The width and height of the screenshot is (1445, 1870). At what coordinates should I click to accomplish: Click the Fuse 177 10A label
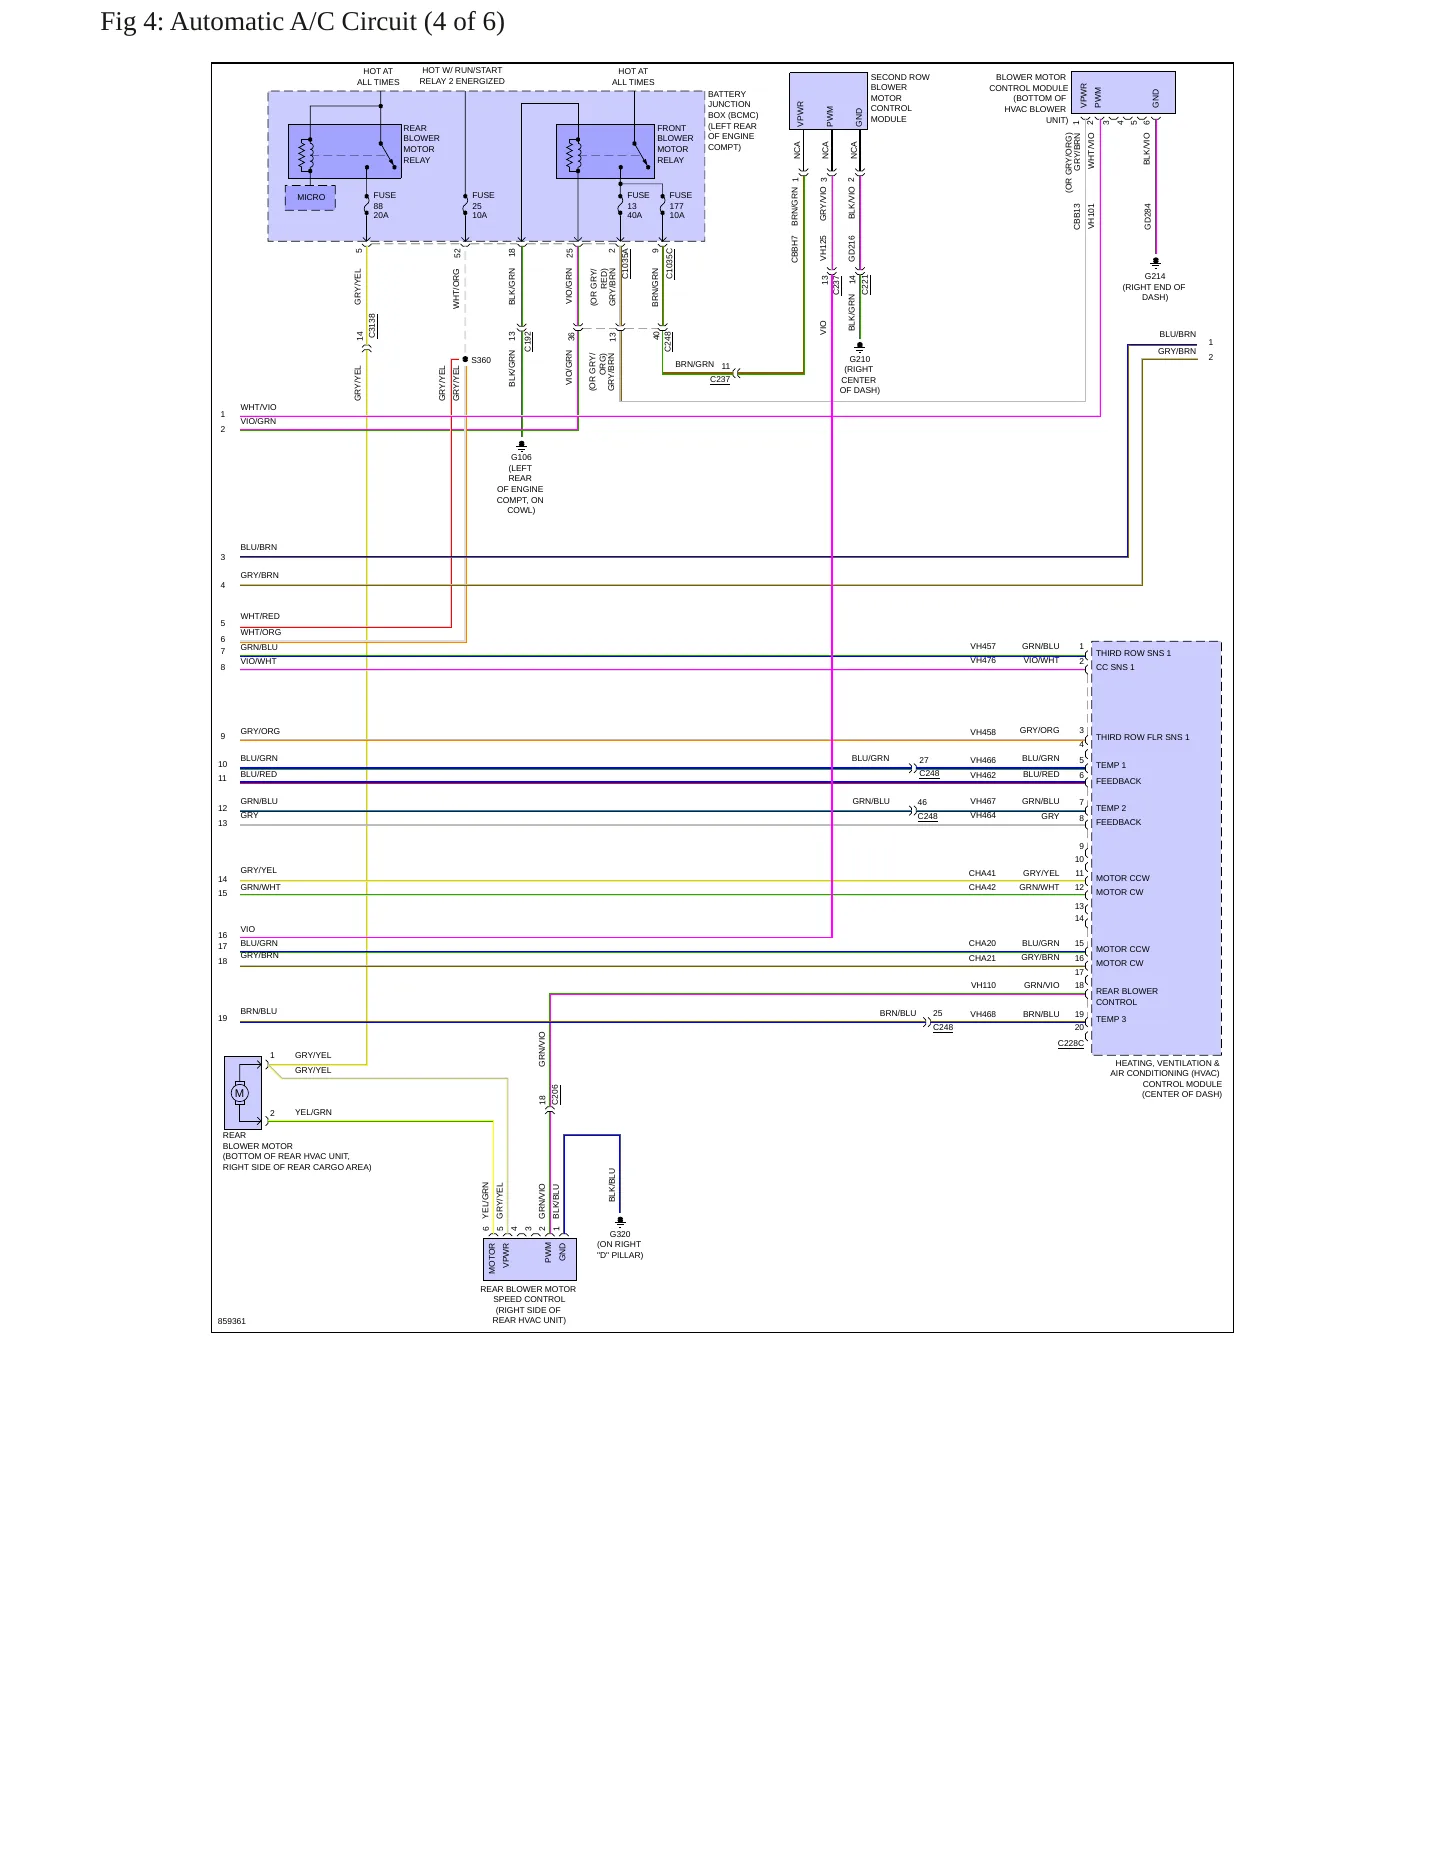[680, 206]
